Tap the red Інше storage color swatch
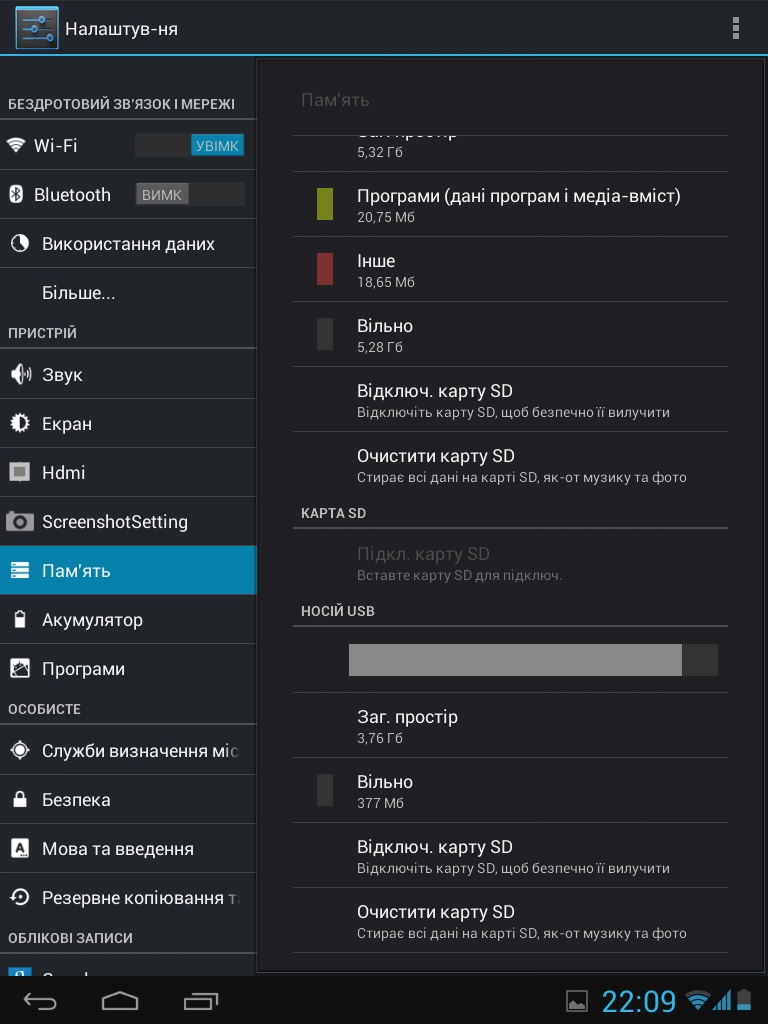768x1024 pixels. (325, 269)
